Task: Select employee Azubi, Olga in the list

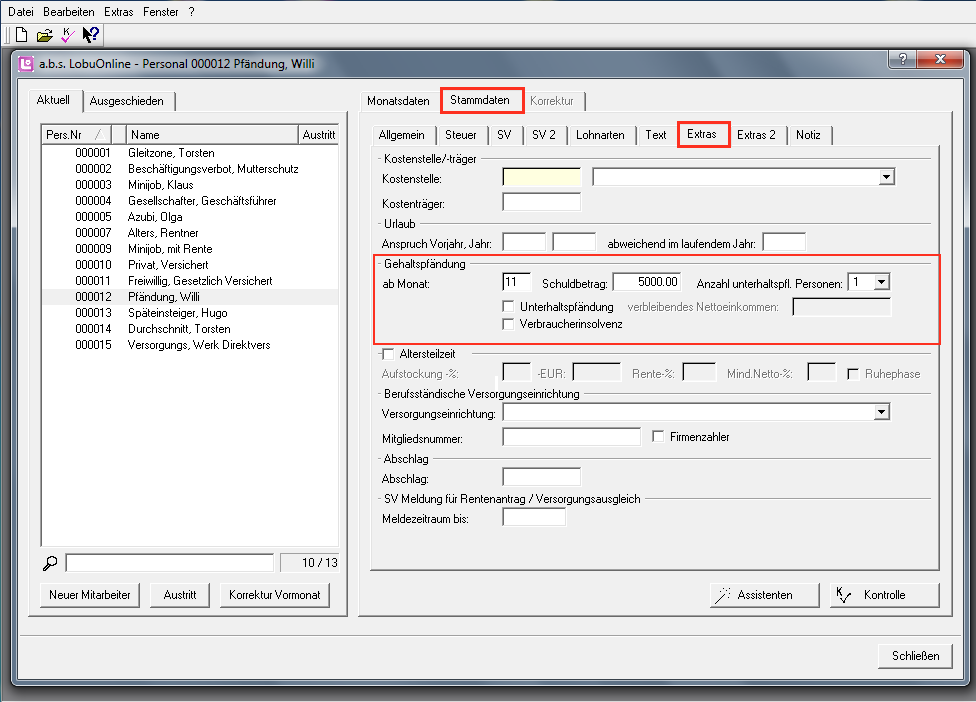Action: [155, 217]
